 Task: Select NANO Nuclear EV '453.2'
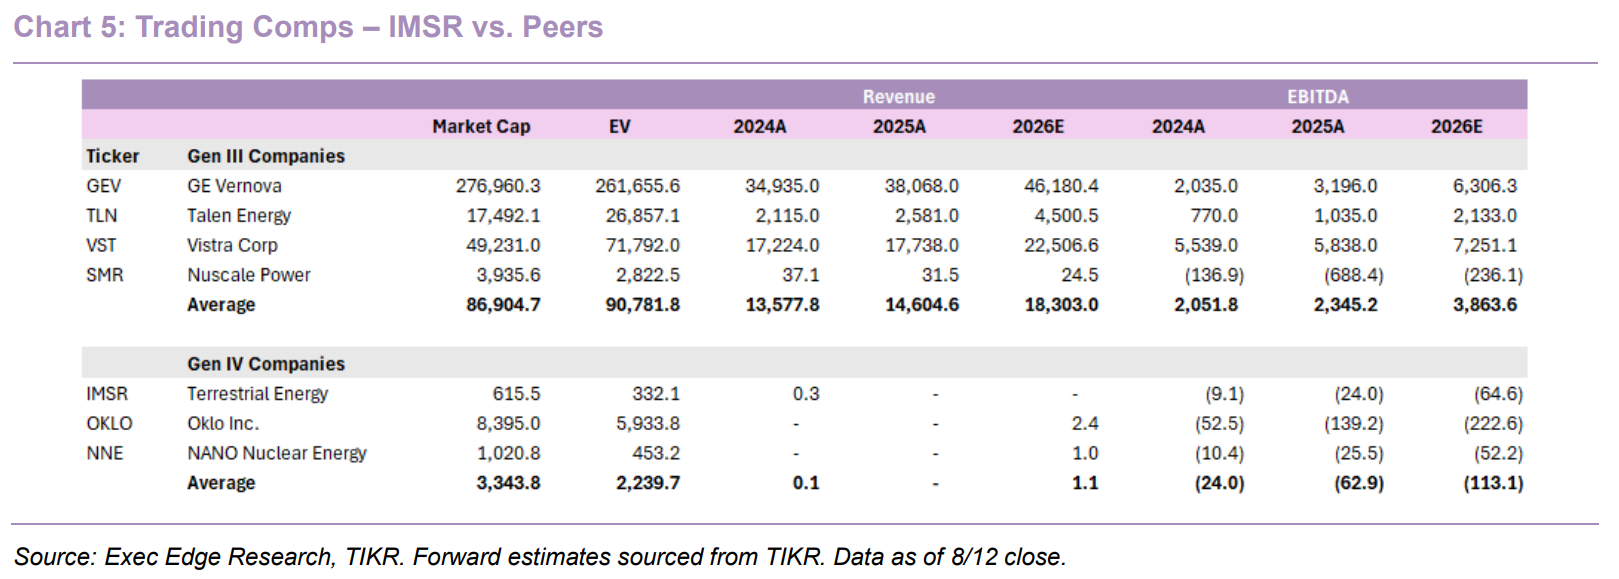656,453
